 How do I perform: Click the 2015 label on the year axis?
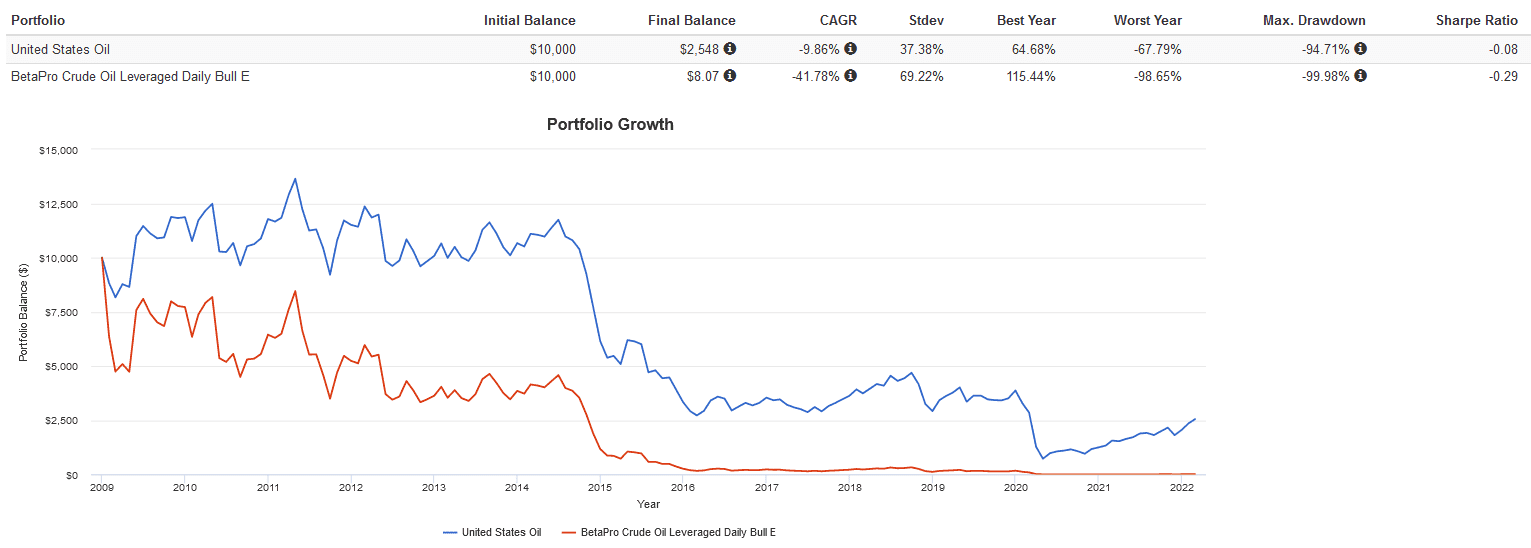click(600, 487)
